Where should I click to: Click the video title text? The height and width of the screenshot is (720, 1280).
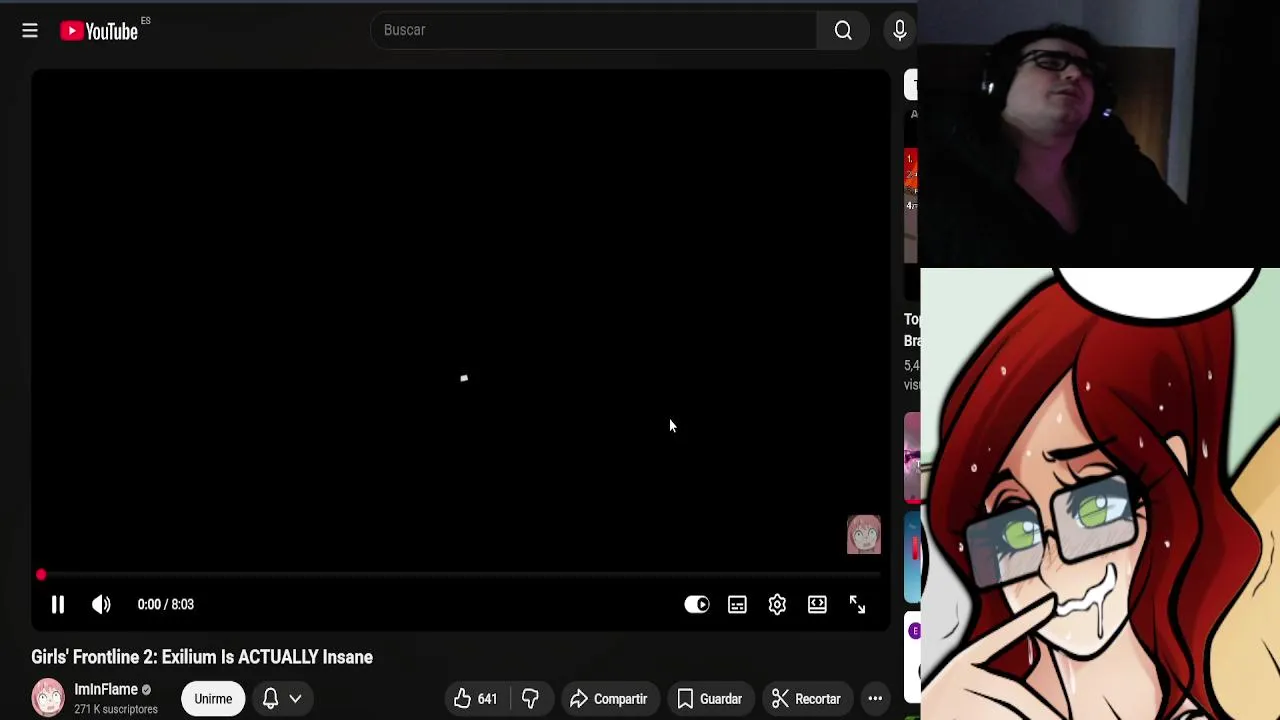tap(202, 657)
